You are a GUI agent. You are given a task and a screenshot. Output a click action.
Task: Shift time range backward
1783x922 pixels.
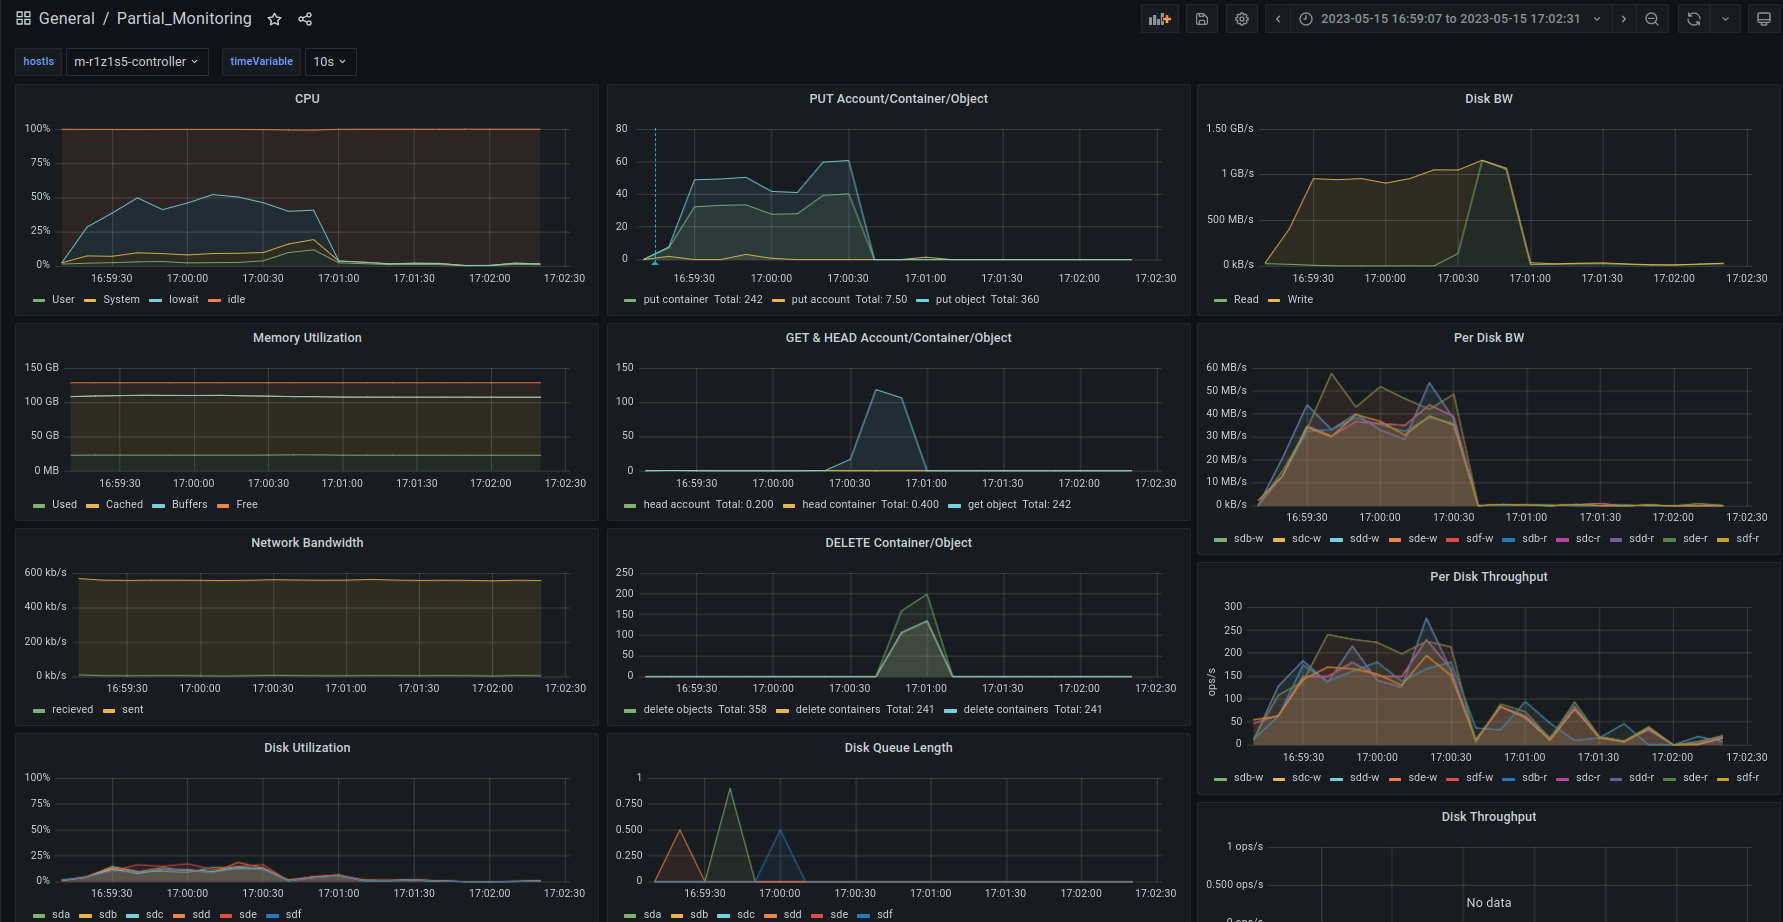point(1278,19)
